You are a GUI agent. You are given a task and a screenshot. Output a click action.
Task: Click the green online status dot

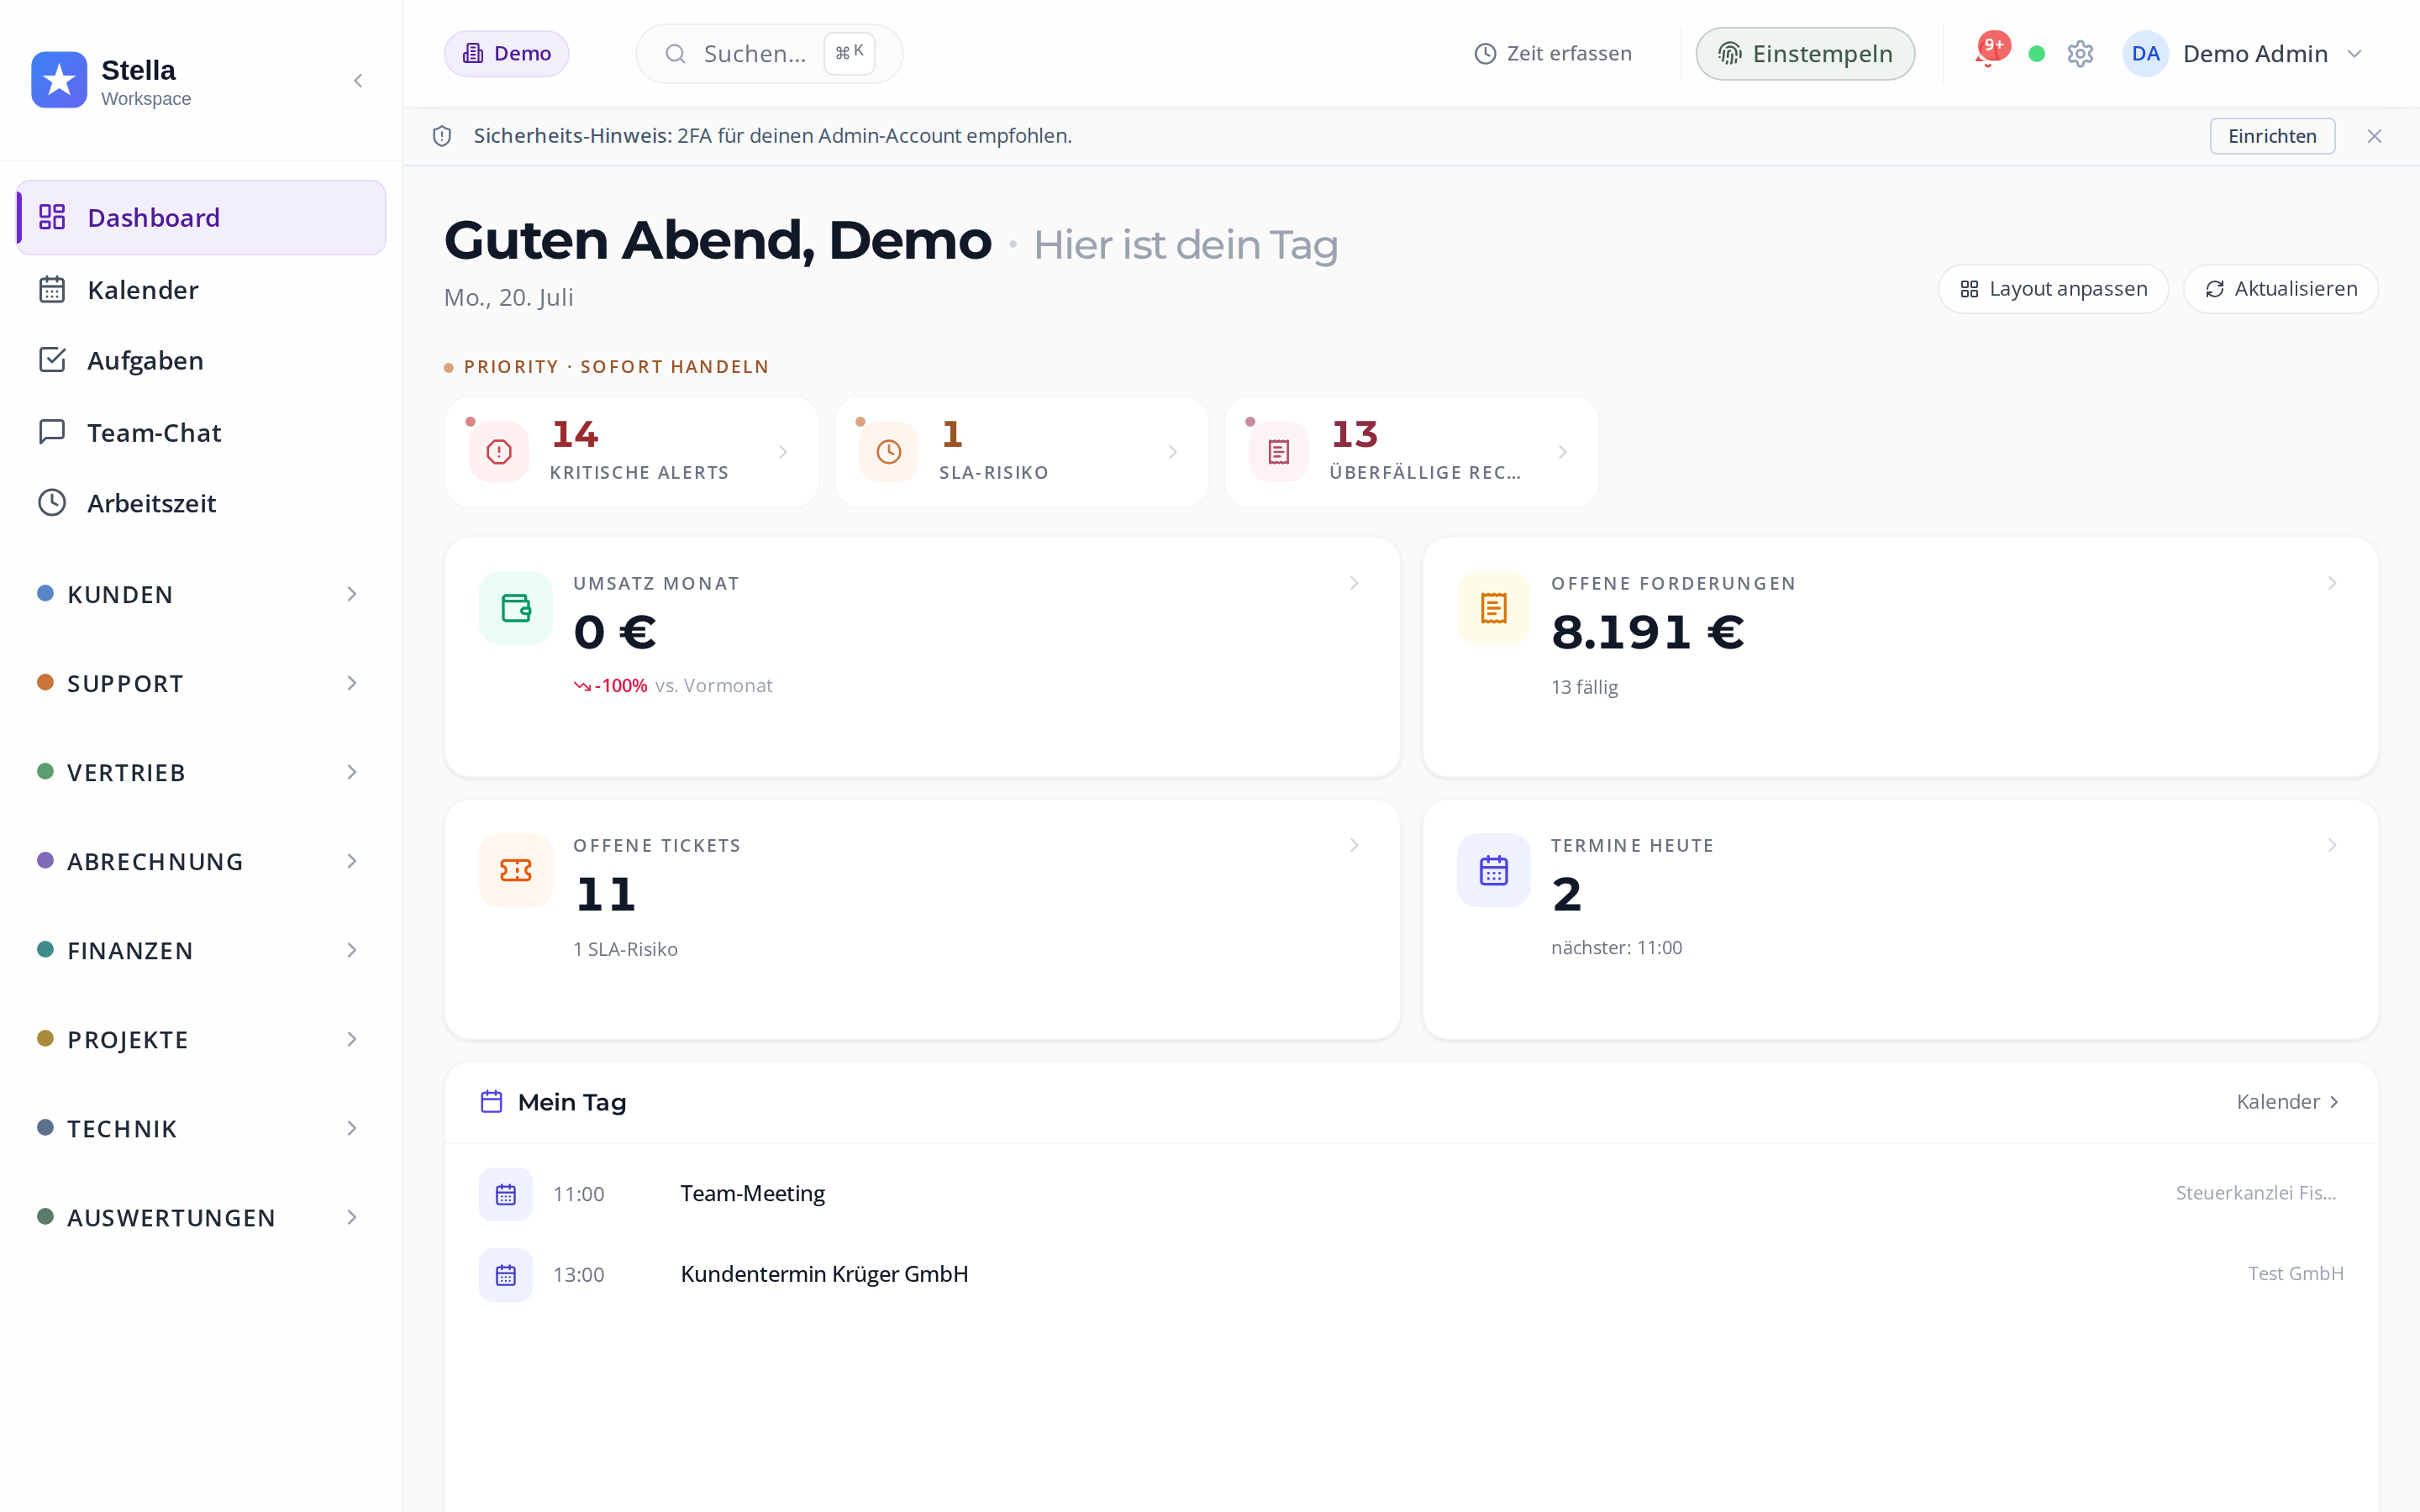2036,54
